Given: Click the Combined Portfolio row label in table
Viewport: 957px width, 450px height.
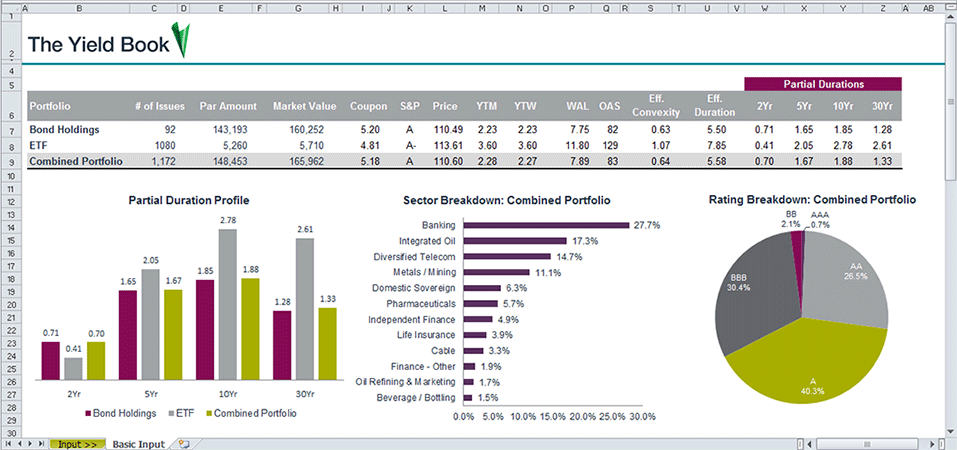Looking at the screenshot, I should (x=76, y=162).
